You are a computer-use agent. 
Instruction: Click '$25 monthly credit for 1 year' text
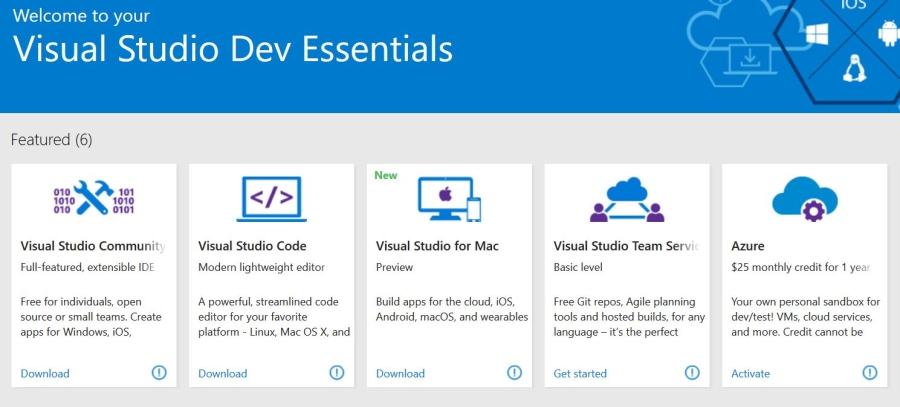click(x=801, y=267)
